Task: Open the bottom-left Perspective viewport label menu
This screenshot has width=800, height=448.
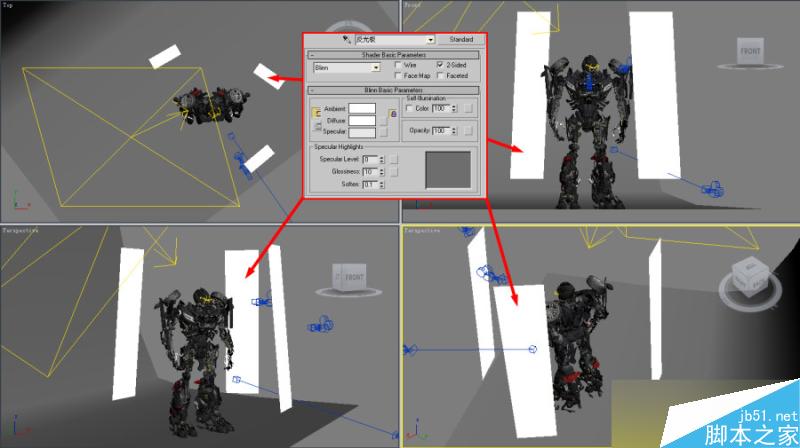Action: (x=20, y=231)
